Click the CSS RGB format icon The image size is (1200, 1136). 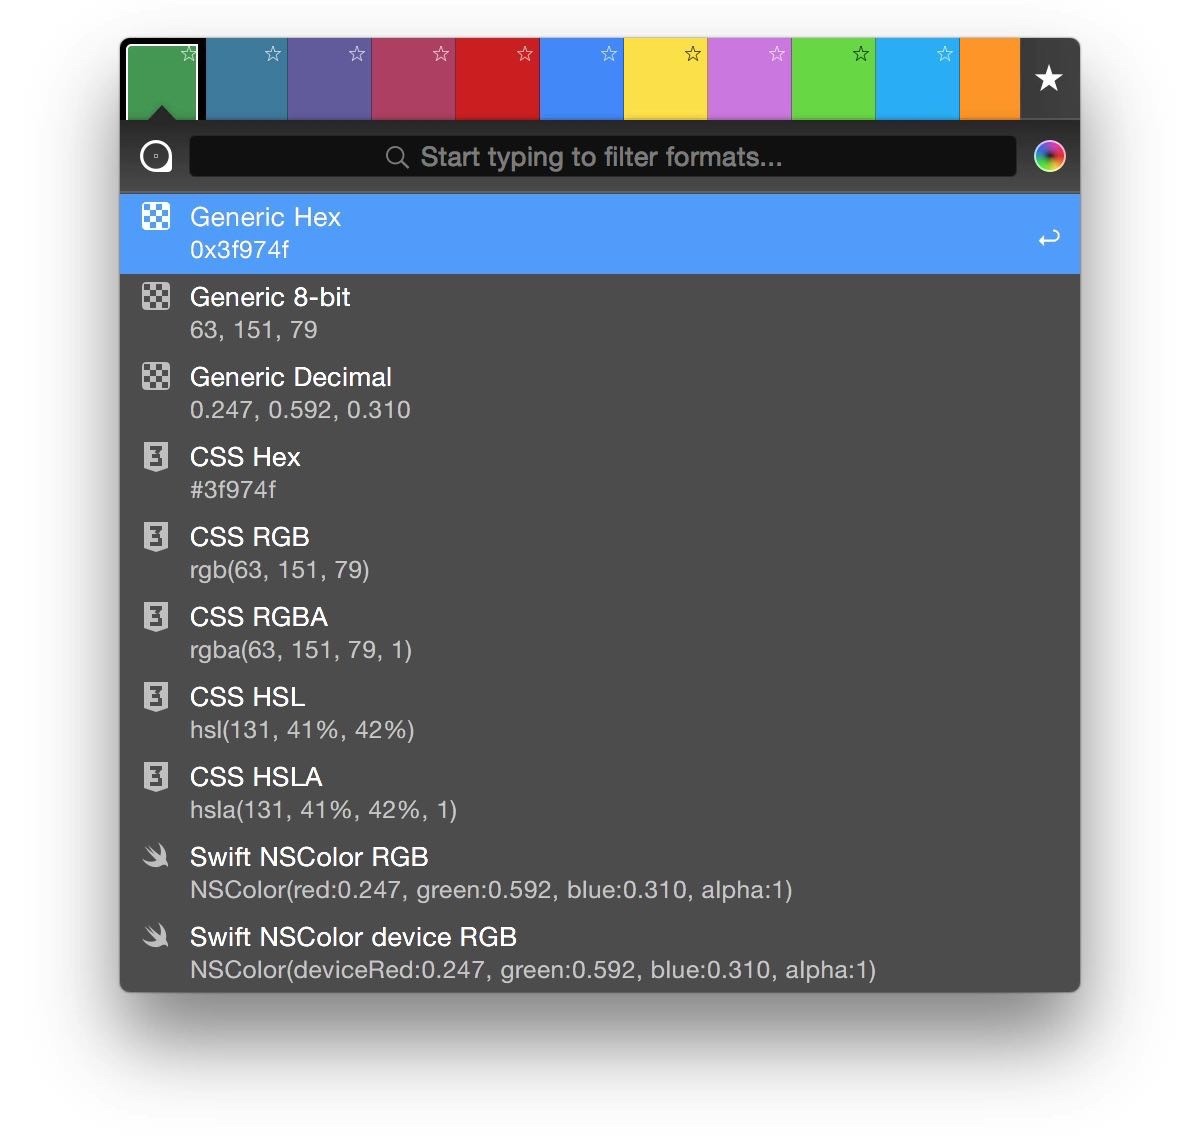(x=156, y=537)
